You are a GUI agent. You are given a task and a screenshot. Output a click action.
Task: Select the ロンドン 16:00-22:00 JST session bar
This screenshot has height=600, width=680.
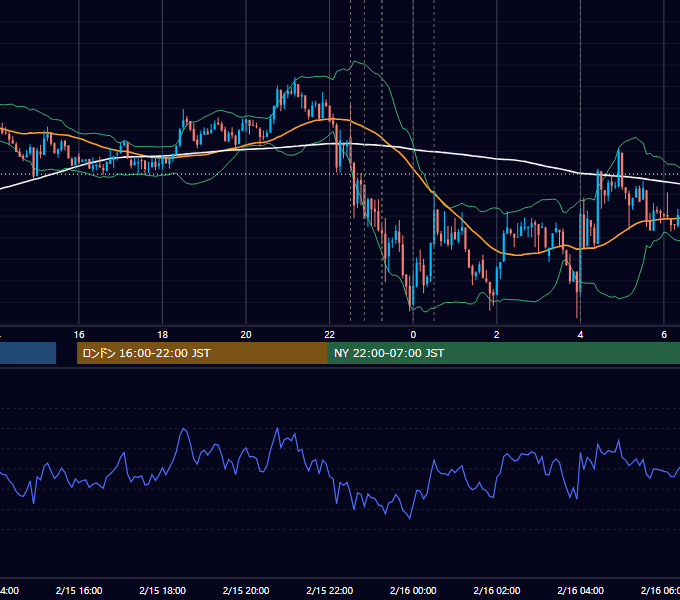(x=202, y=353)
